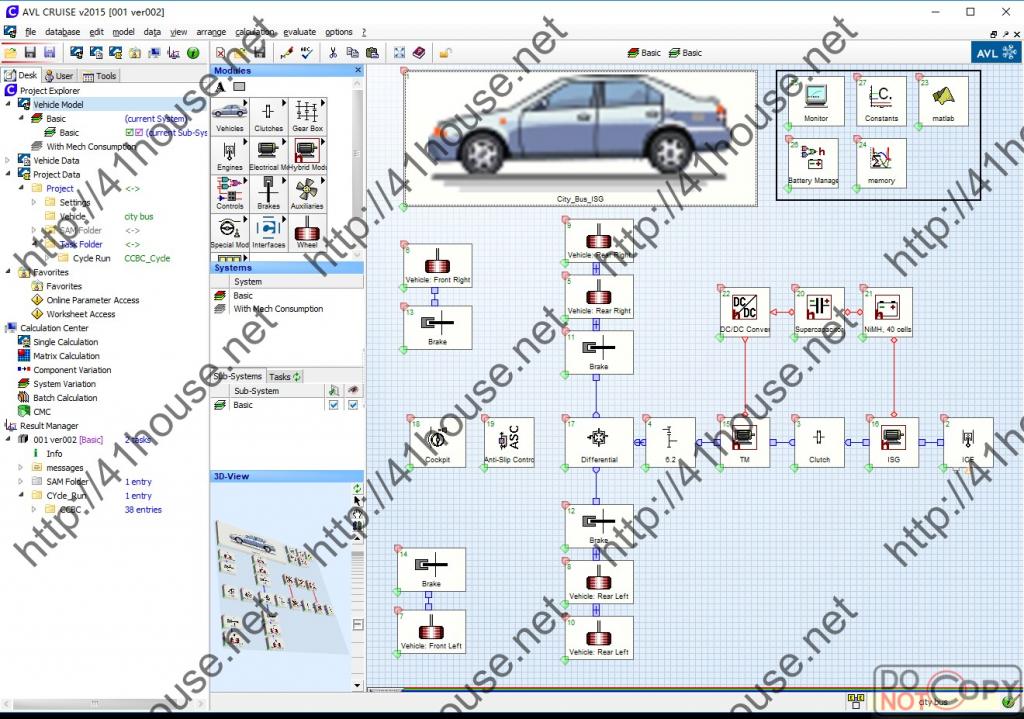Image resolution: width=1024 pixels, height=719 pixels.
Task: Select the DC/DC Converter component
Action: [x=744, y=312]
